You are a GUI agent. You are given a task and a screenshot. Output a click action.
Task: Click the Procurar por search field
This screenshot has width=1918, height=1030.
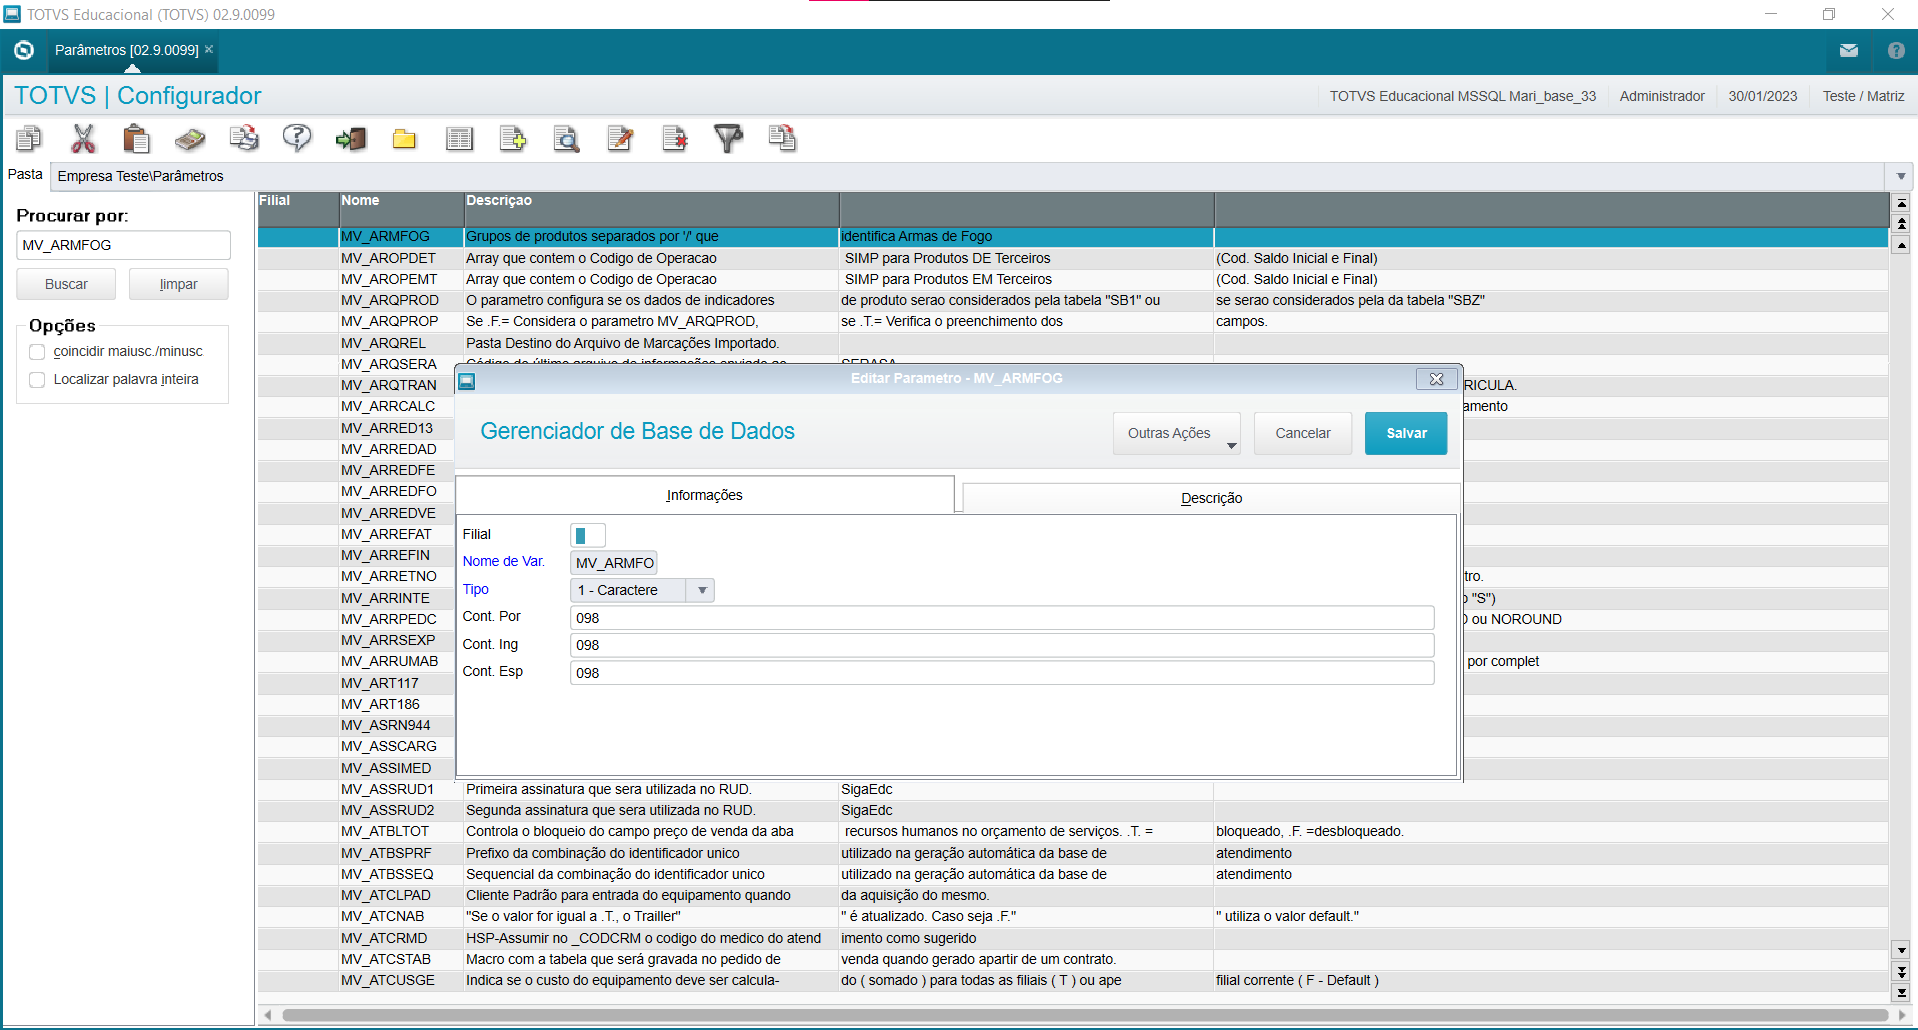coord(124,245)
